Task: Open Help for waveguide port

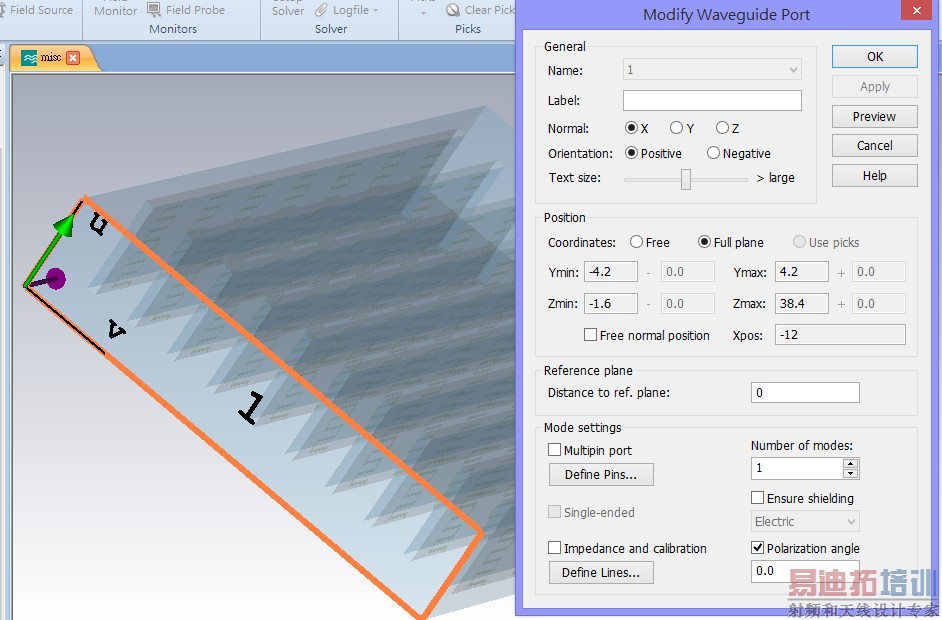Action: [x=875, y=175]
